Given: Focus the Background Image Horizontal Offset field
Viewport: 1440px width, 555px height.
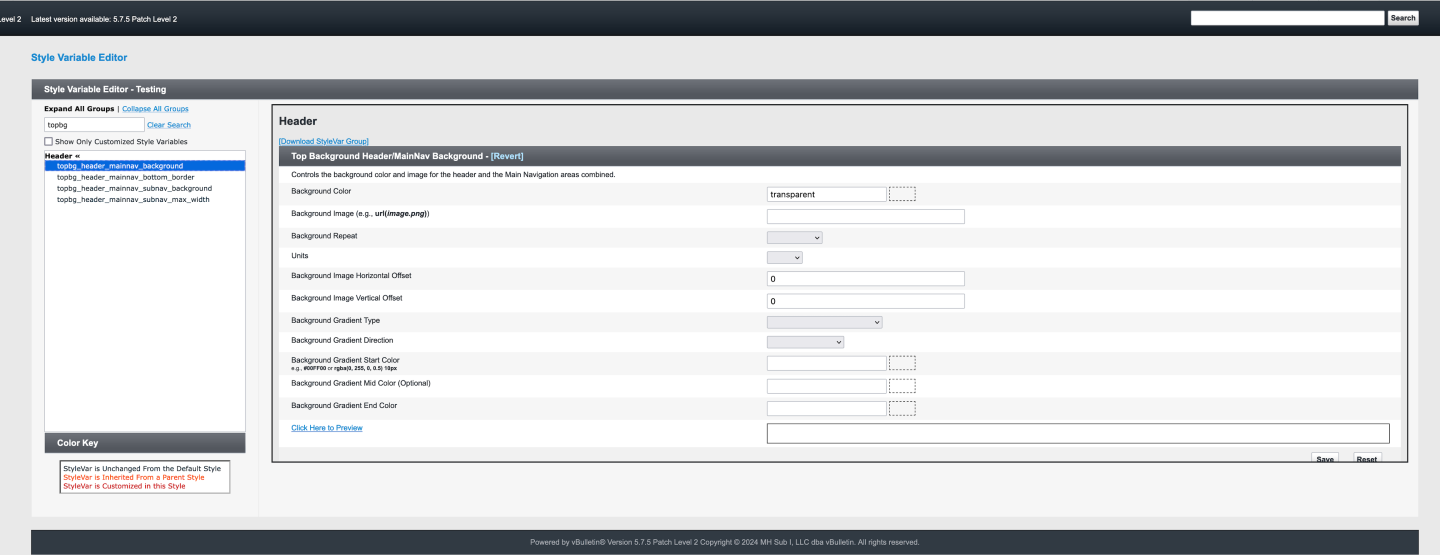Looking at the screenshot, I should click(x=866, y=279).
